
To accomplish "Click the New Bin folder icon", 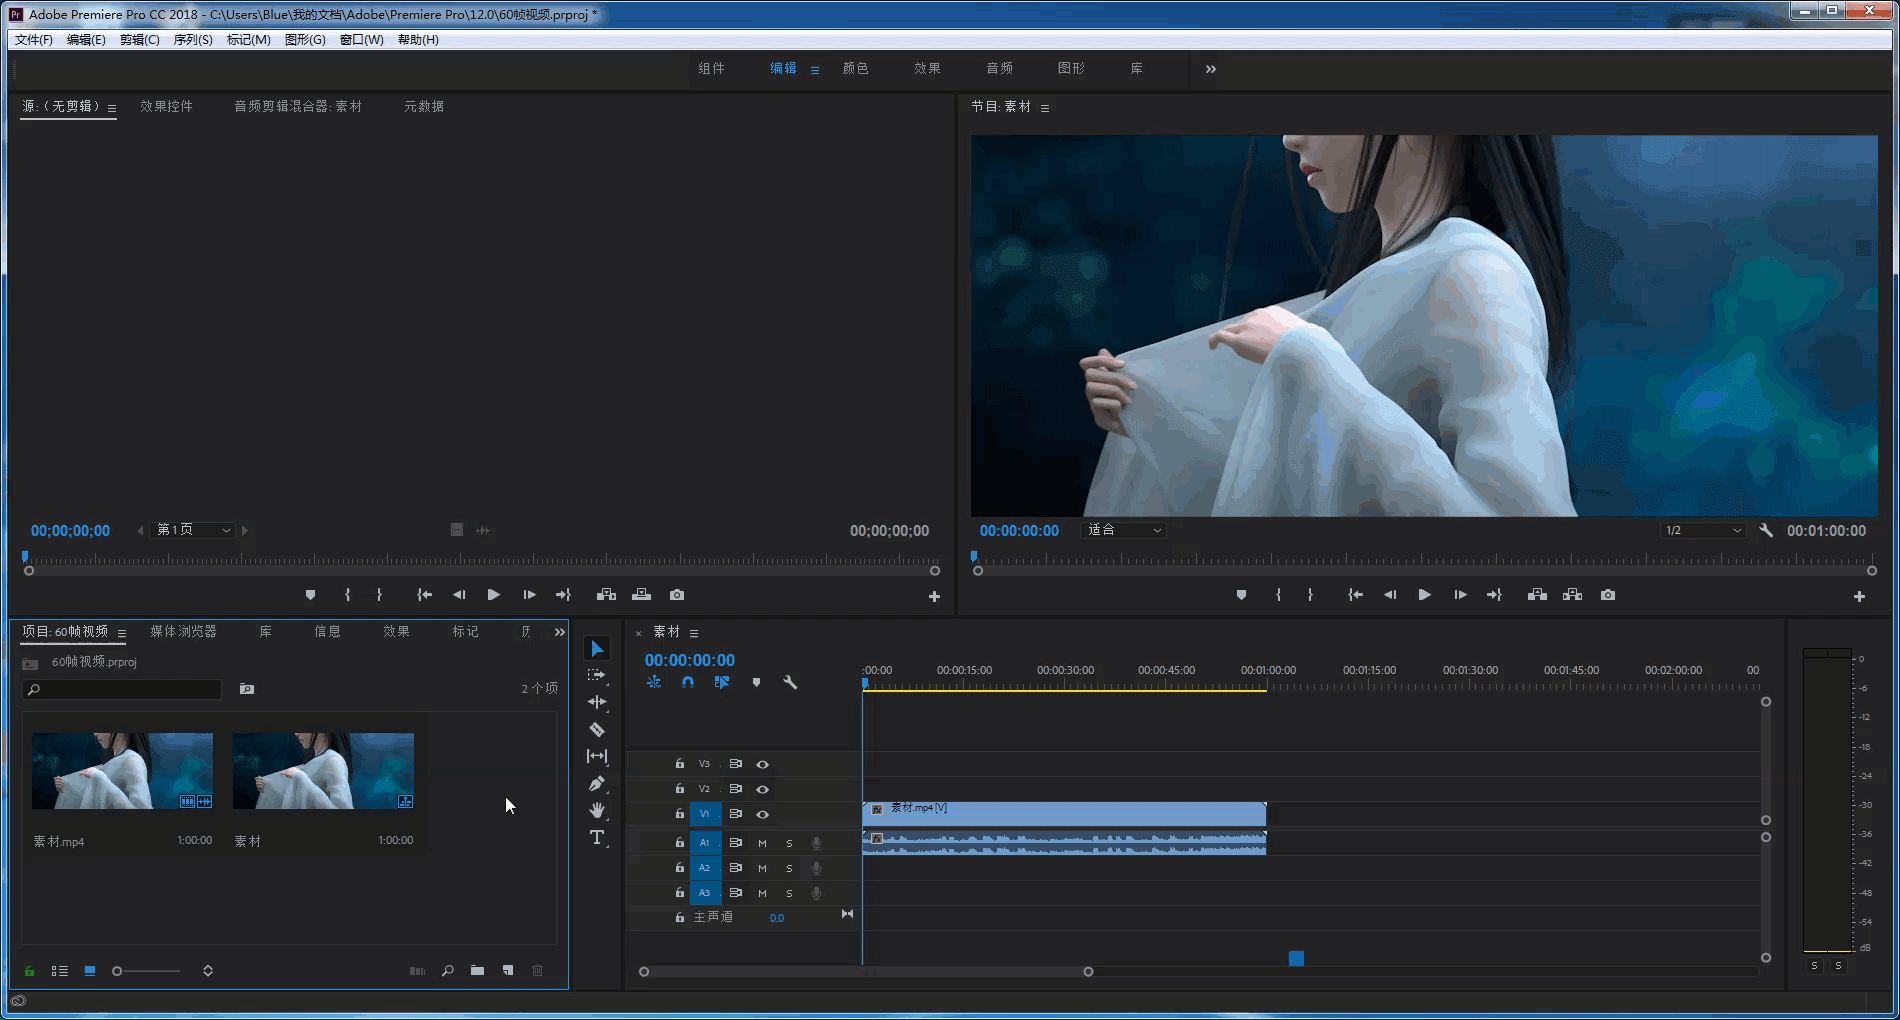I will tap(478, 970).
